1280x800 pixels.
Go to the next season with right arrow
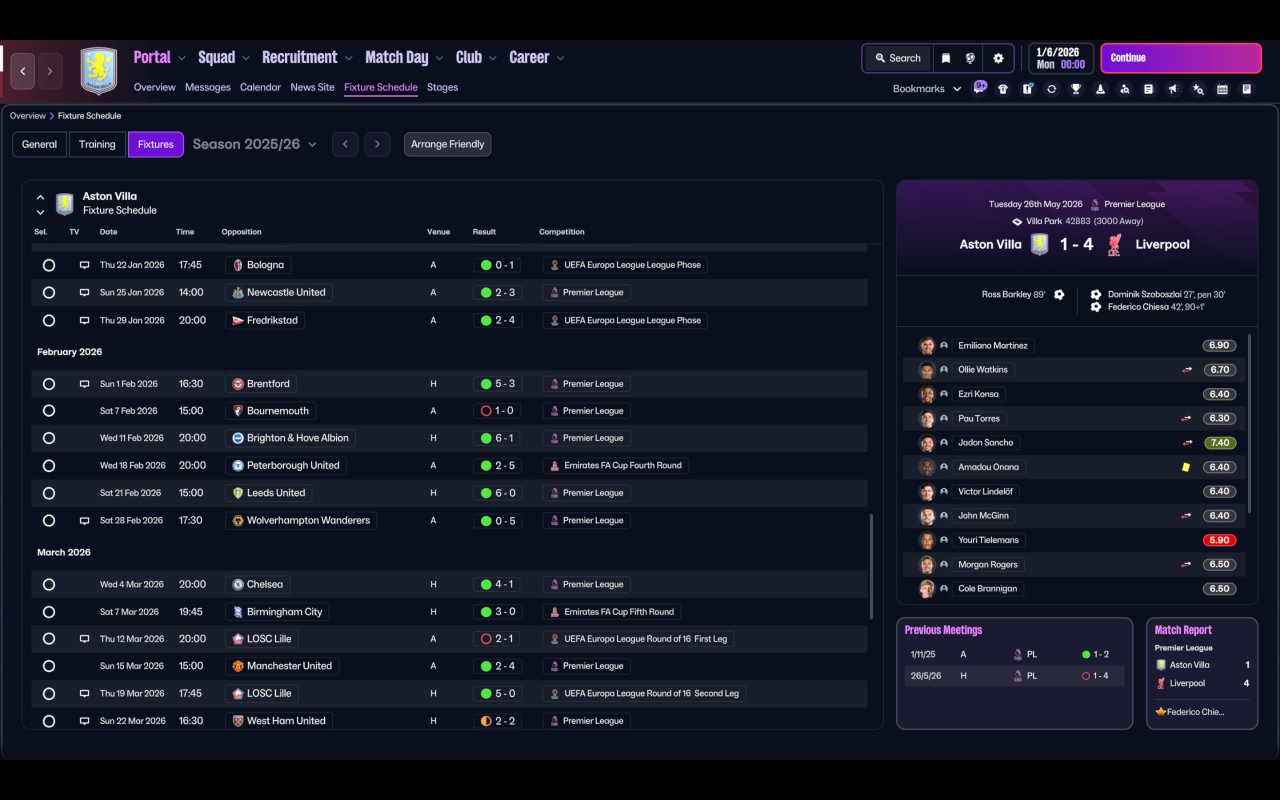pos(377,144)
